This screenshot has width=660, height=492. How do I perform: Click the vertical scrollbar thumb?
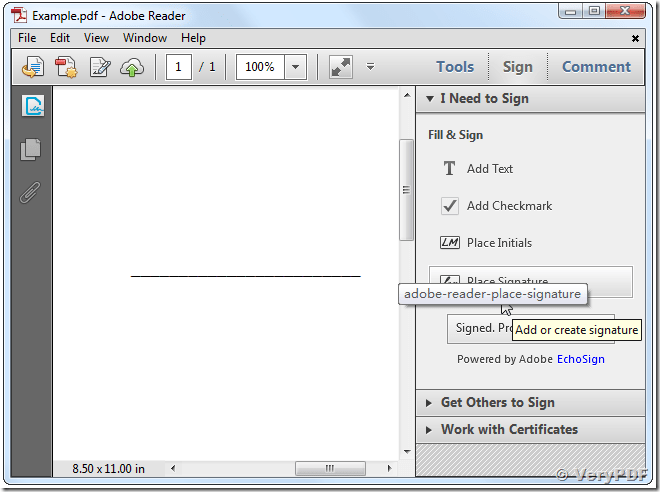406,190
